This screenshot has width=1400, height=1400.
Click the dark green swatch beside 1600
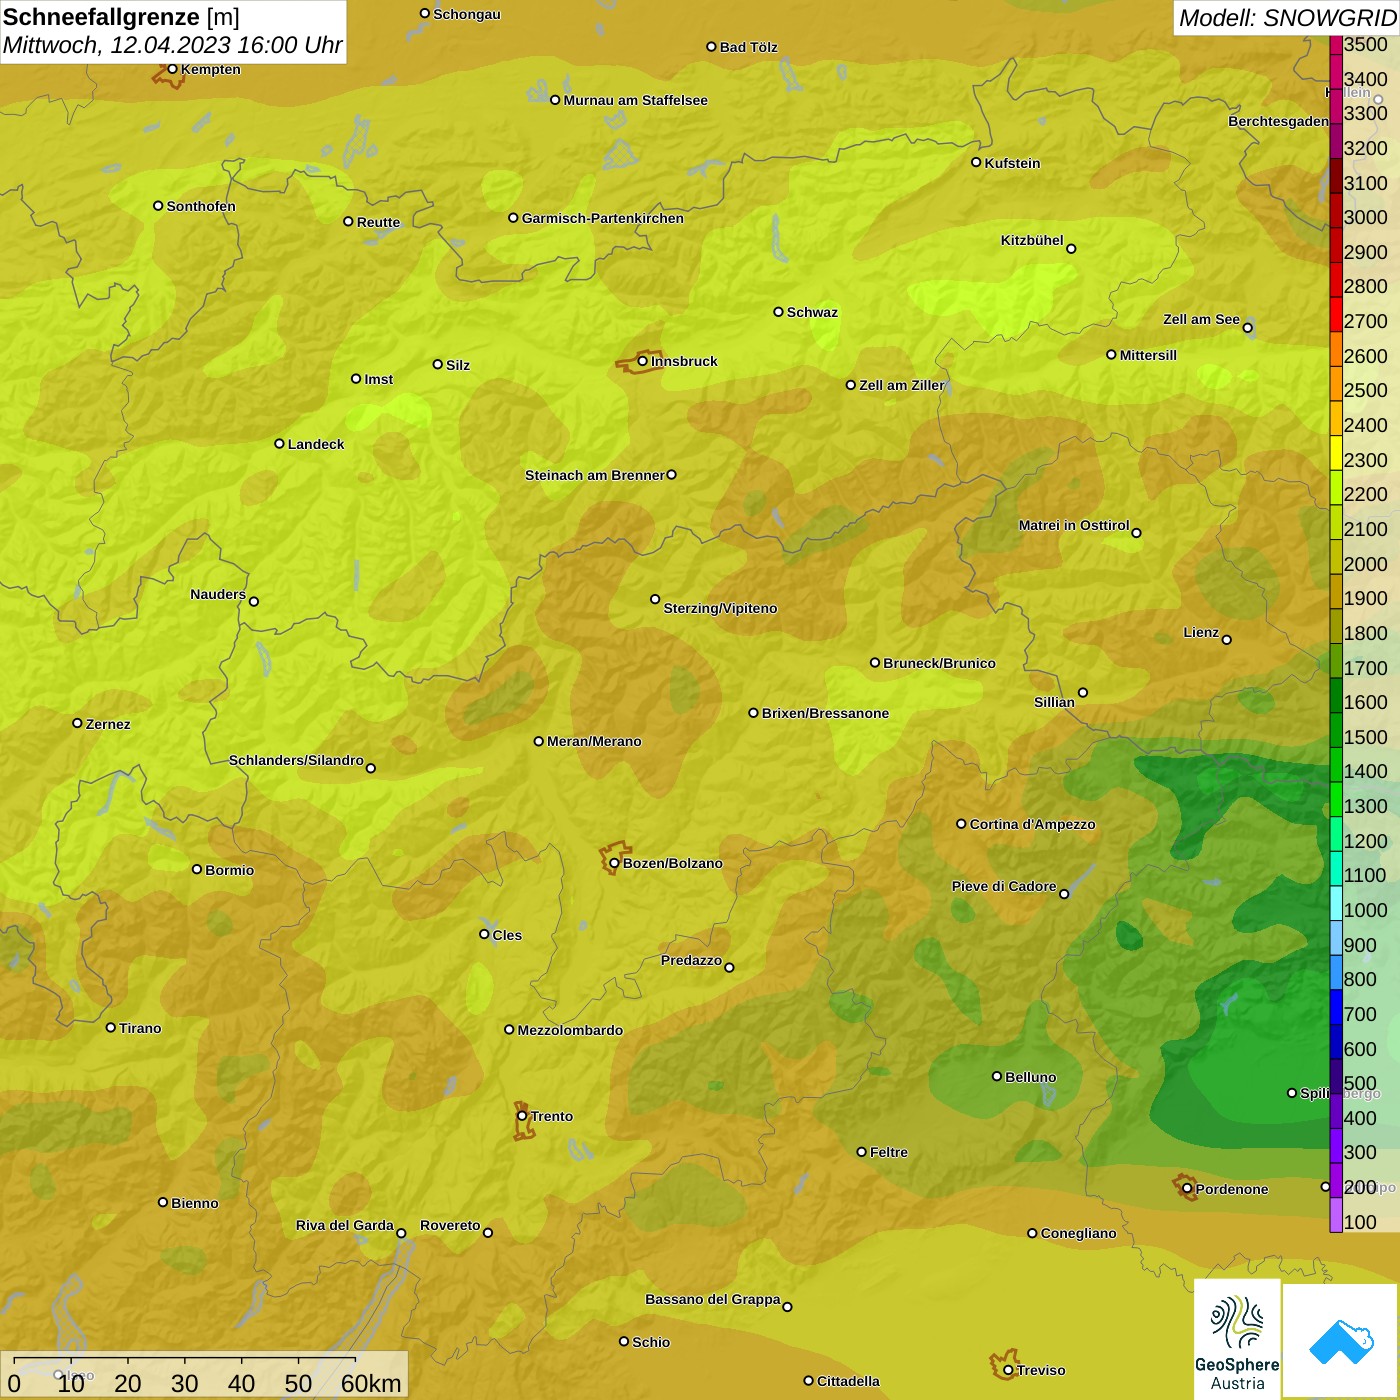[x=1336, y=695]
